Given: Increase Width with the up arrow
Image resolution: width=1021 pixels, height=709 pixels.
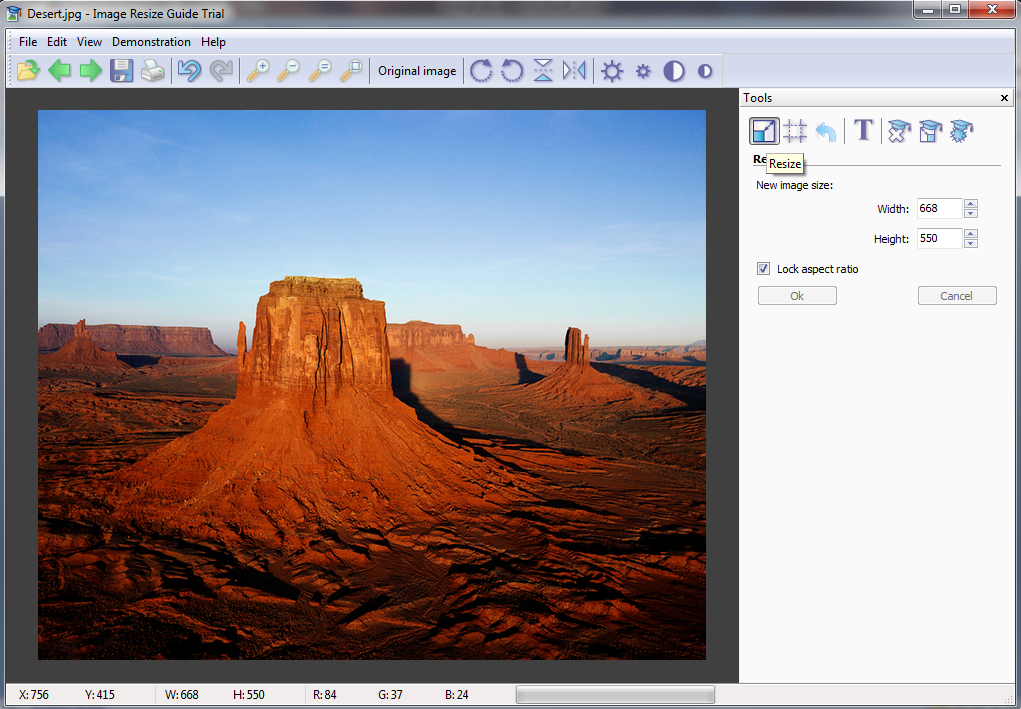Looking at the screenshot, I should pos(971,204).
